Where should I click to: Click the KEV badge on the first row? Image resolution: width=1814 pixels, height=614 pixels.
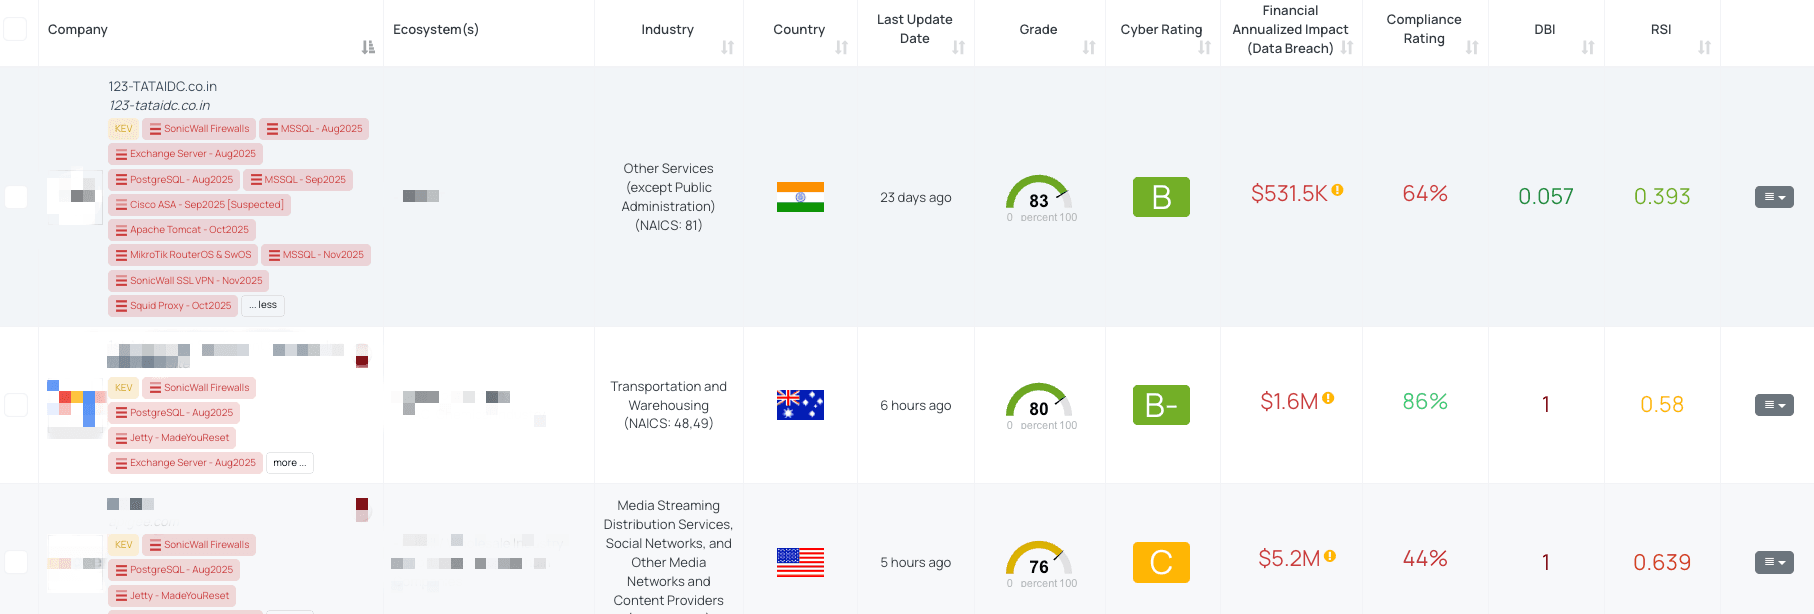(x=122, y=128)
